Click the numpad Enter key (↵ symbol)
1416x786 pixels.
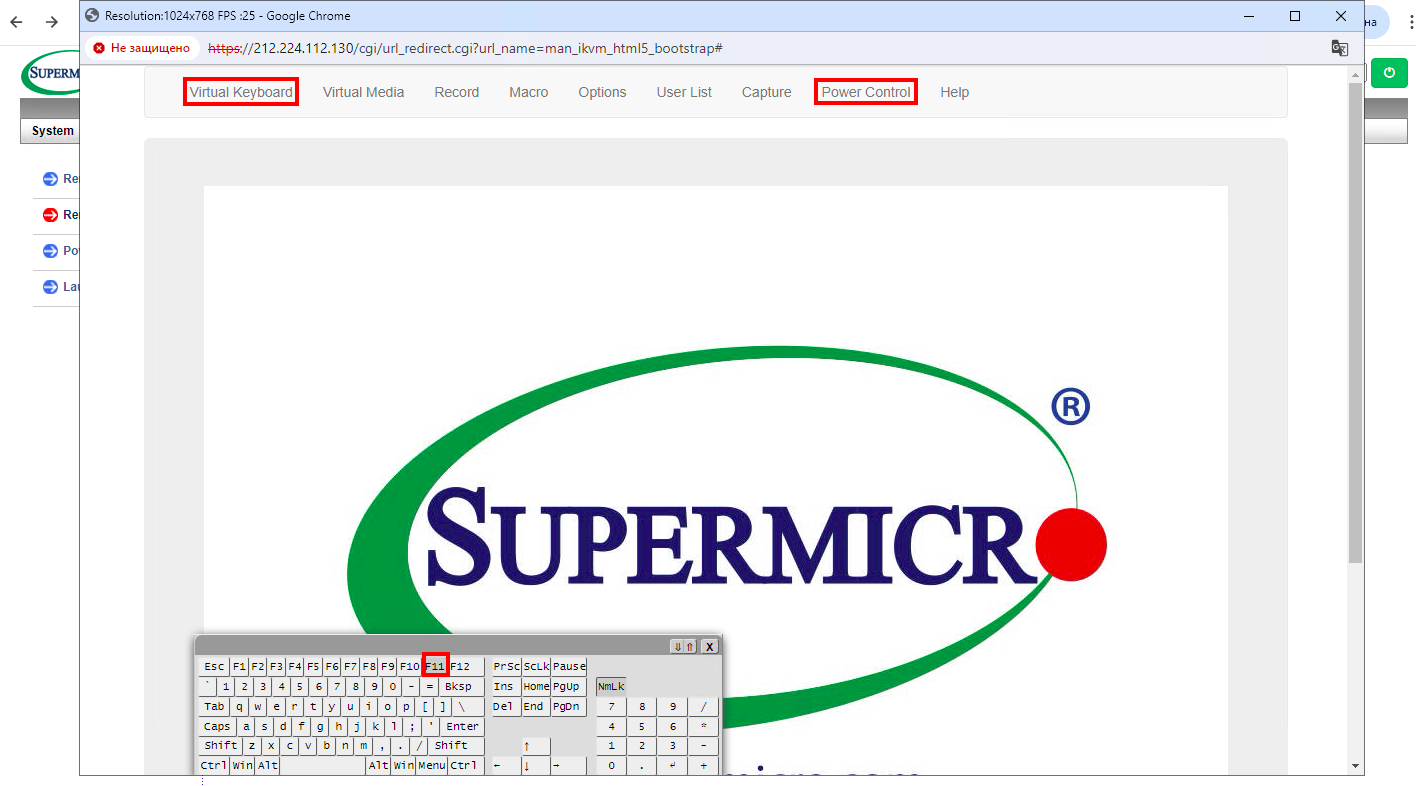click(673, 766)
